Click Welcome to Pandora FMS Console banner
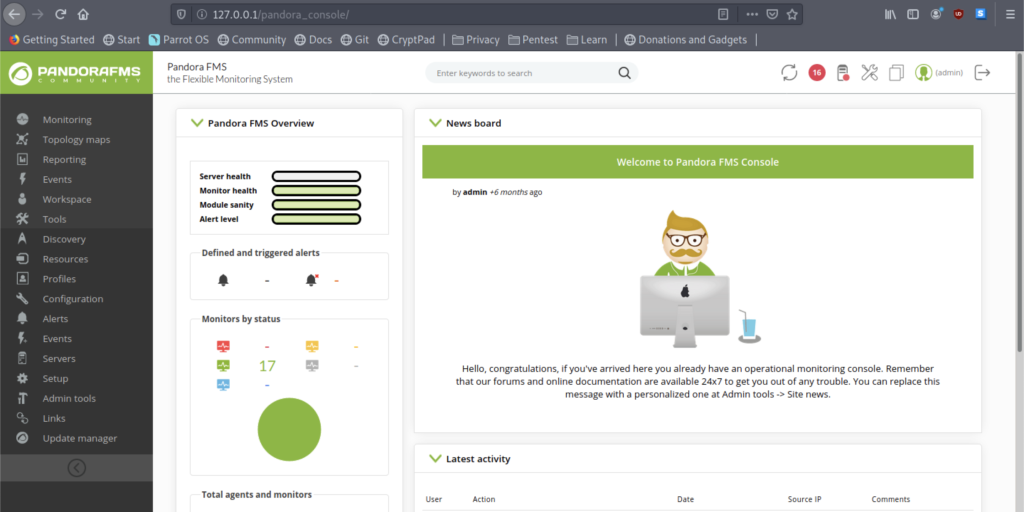 (x=697, y=162)
